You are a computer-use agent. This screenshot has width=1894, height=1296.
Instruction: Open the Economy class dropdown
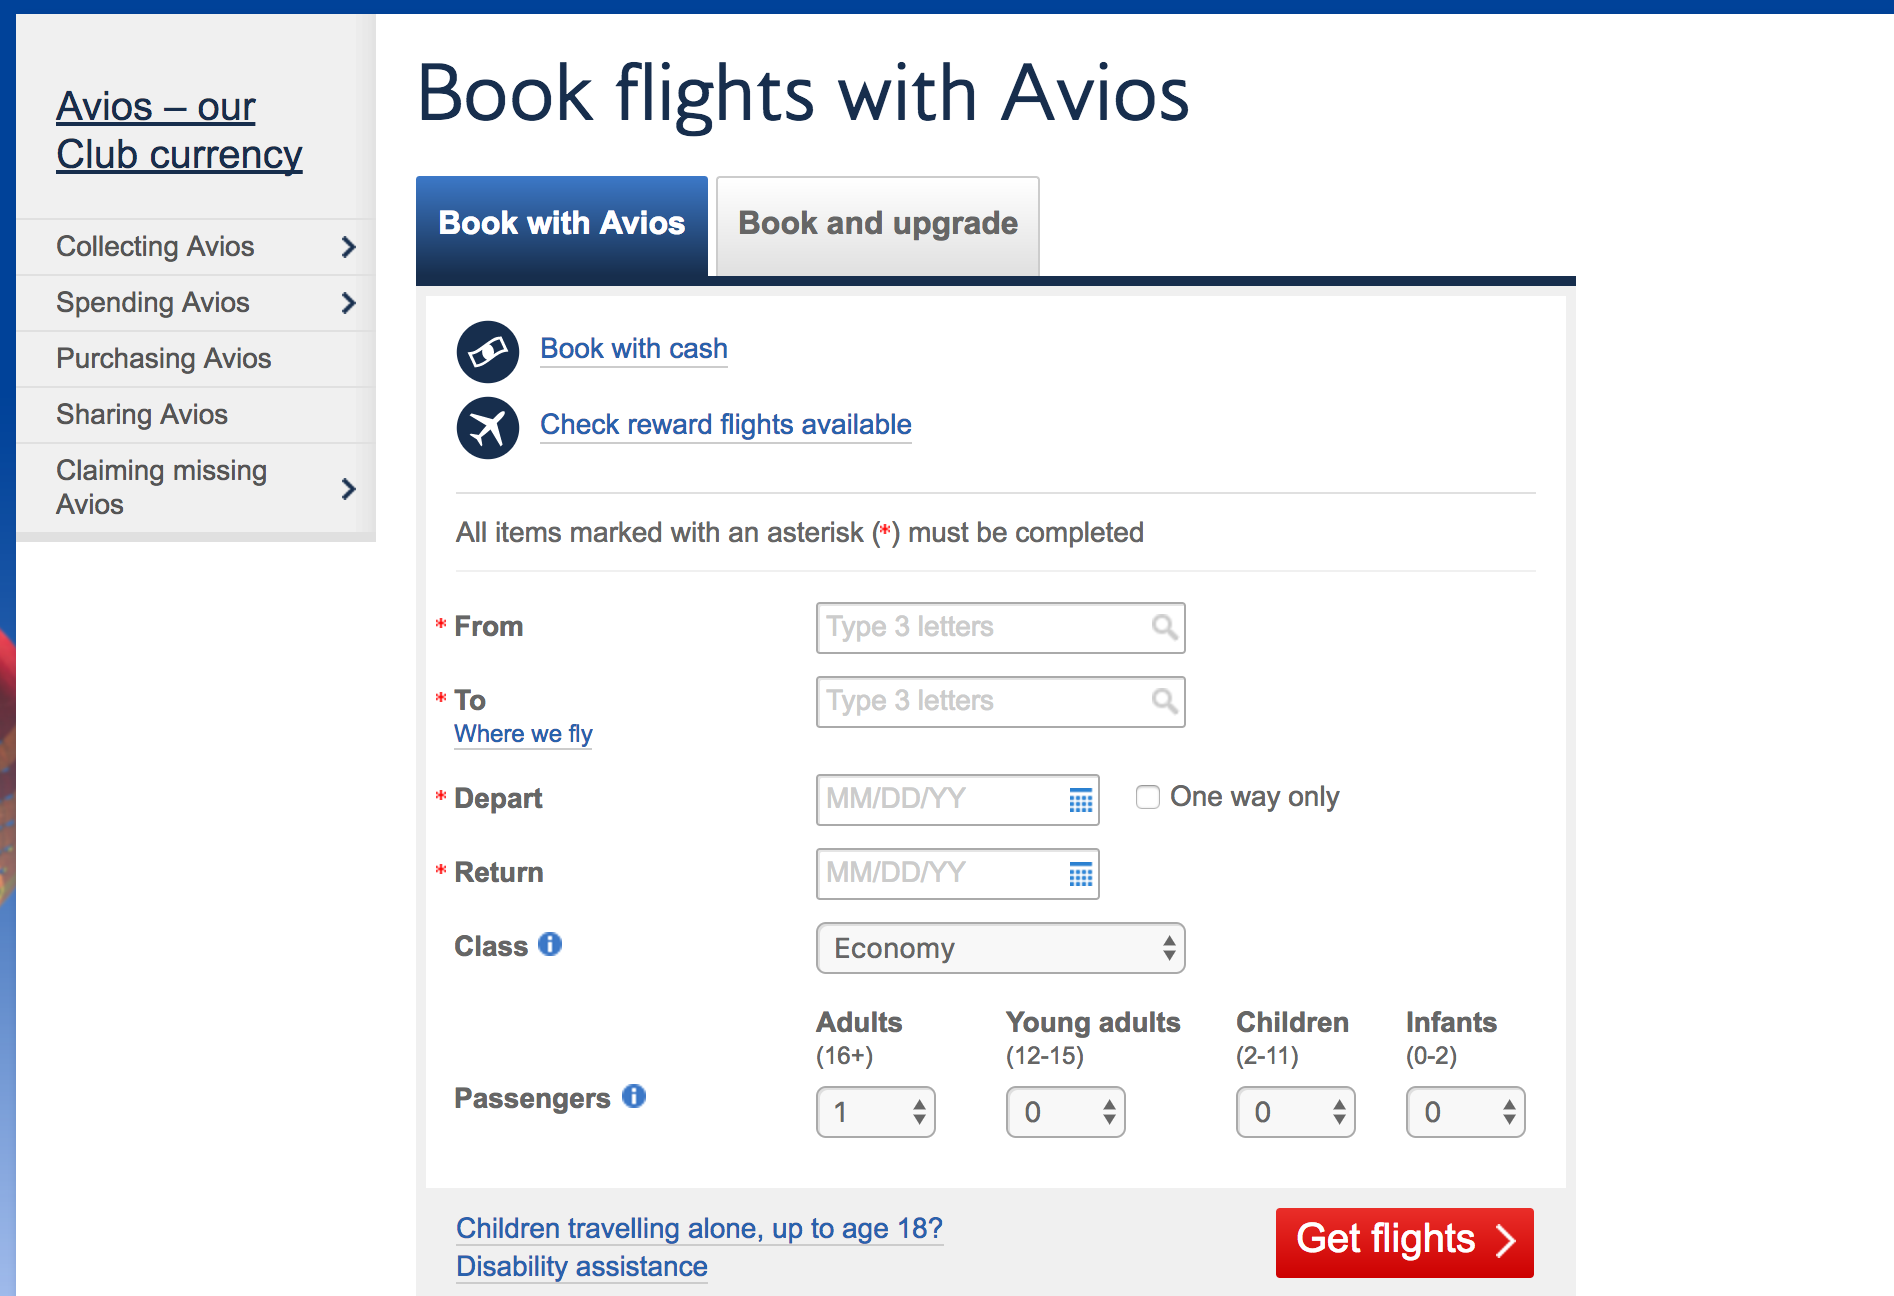pyautogui.click(x=1001, y=948)
